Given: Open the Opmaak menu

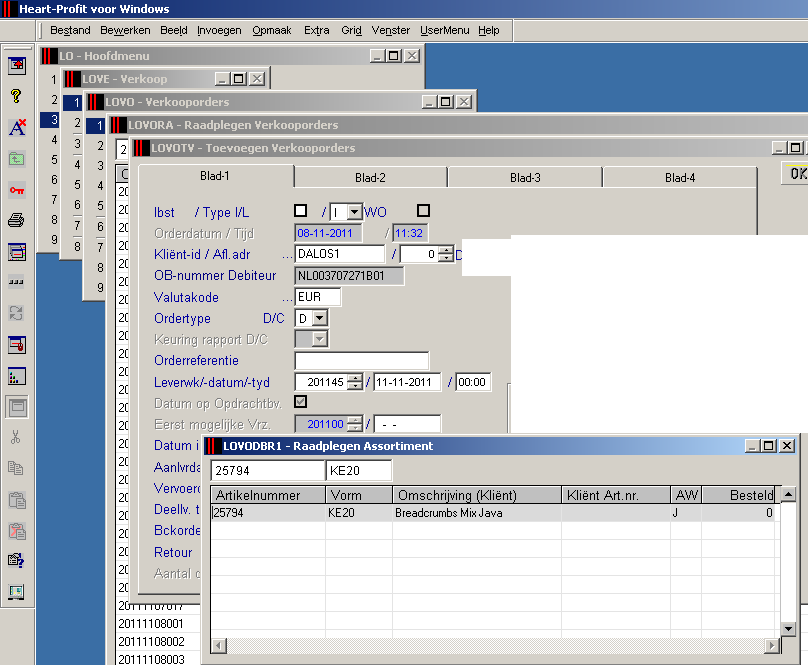Looking at the screenshot, I should pos(272,30).
